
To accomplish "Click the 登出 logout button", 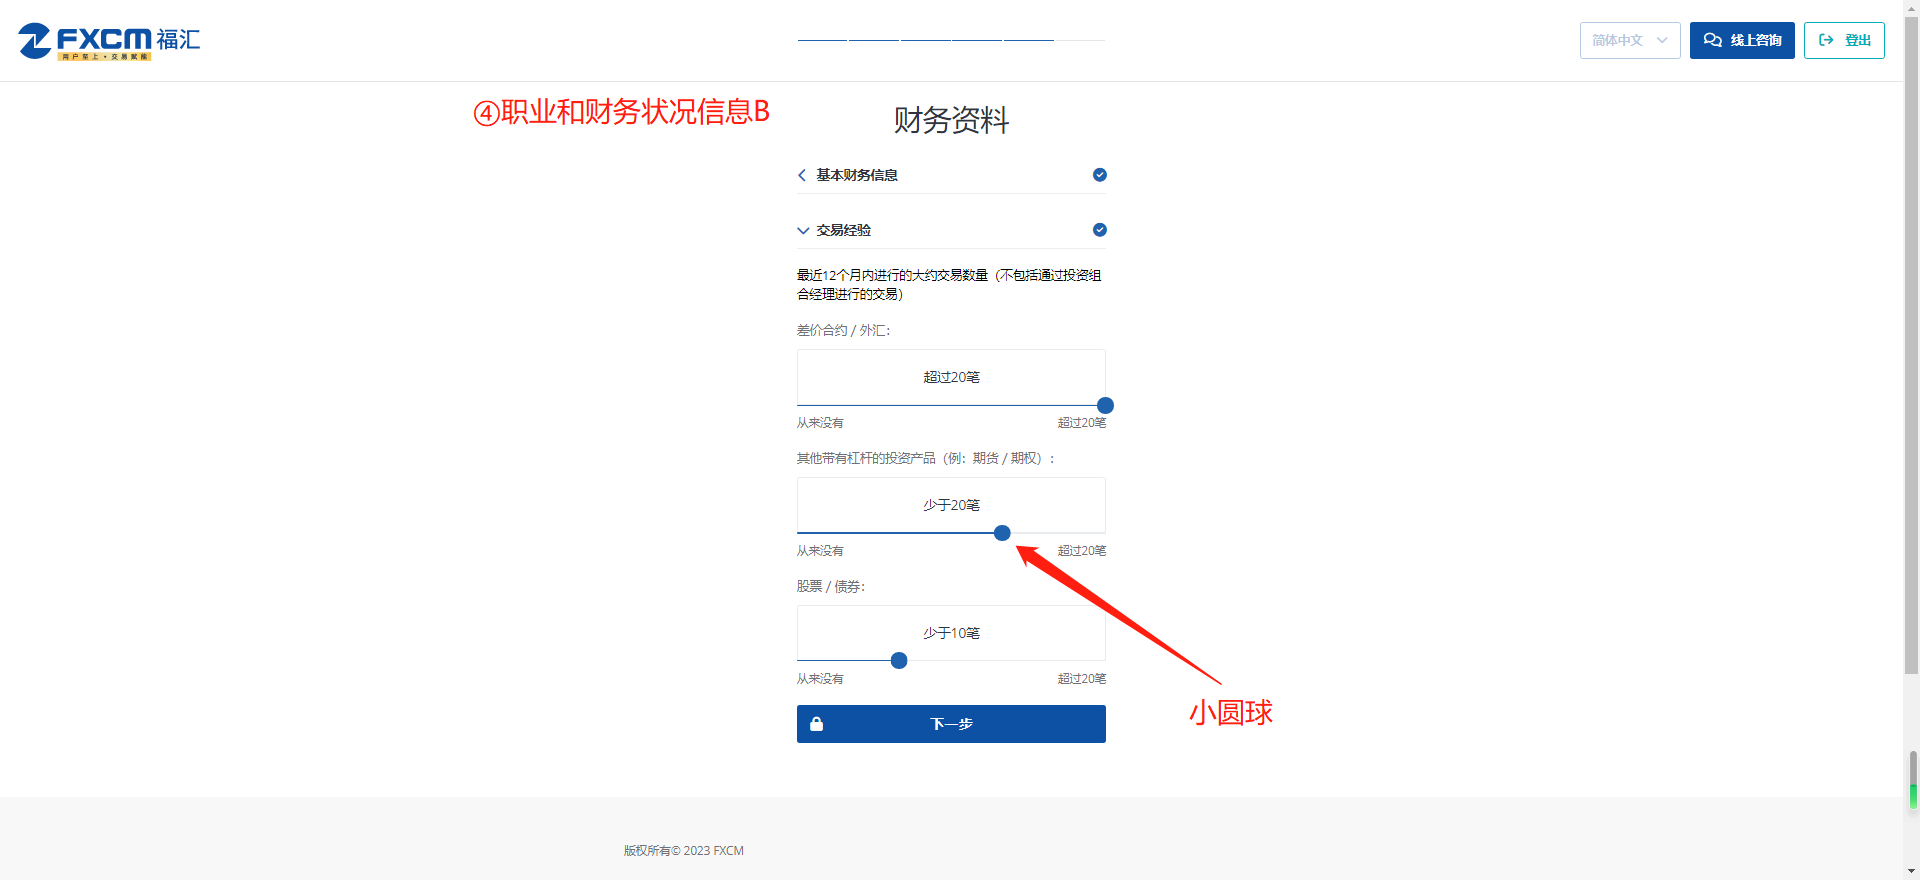I will coord(1844,40).
